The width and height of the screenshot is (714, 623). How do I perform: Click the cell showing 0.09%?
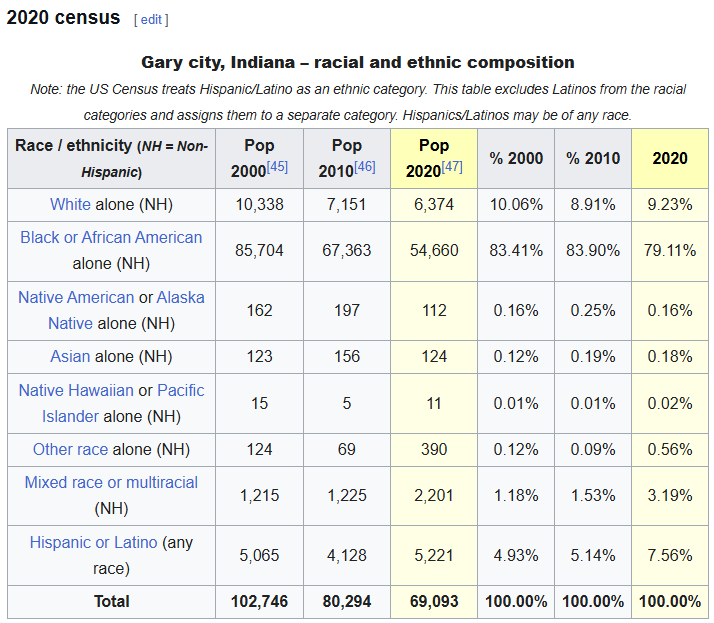[593, 450]
